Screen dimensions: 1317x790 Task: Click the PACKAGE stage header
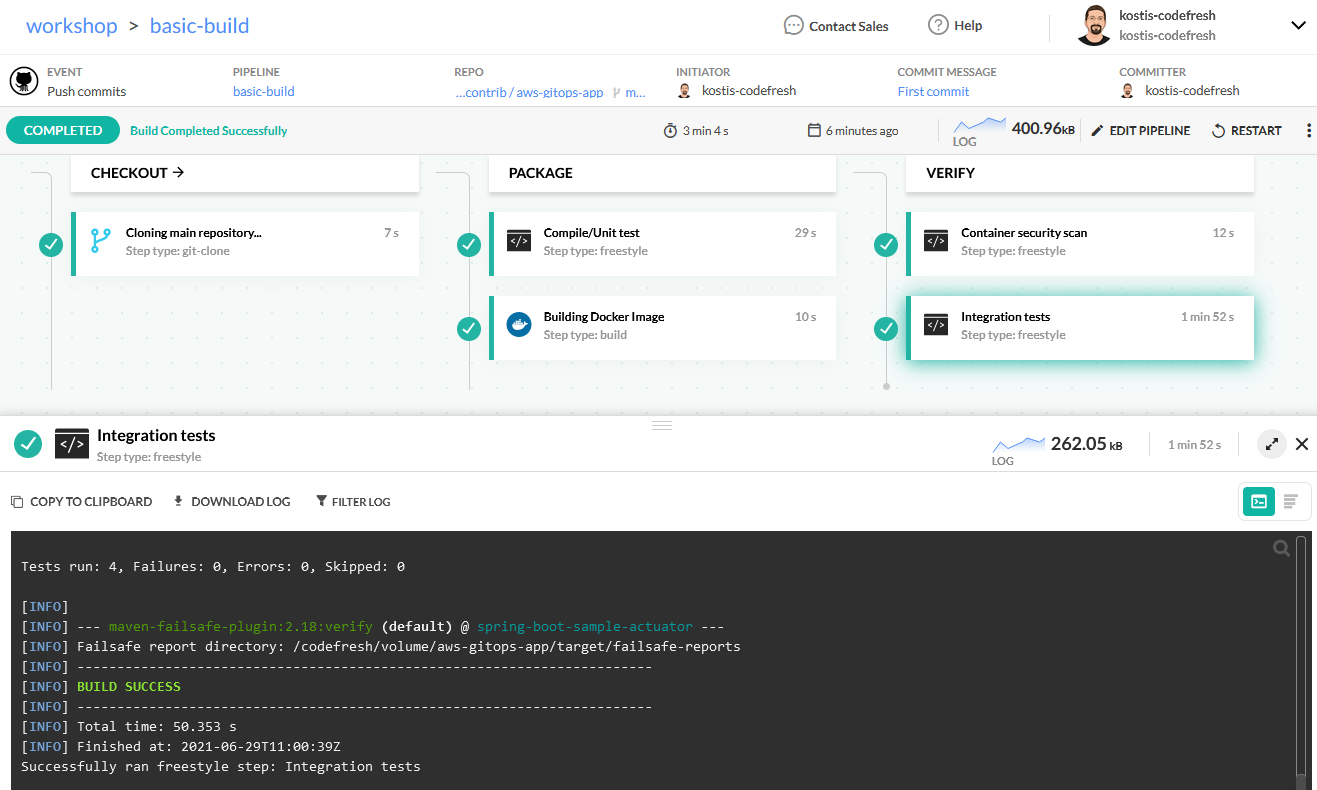[662, 173]
